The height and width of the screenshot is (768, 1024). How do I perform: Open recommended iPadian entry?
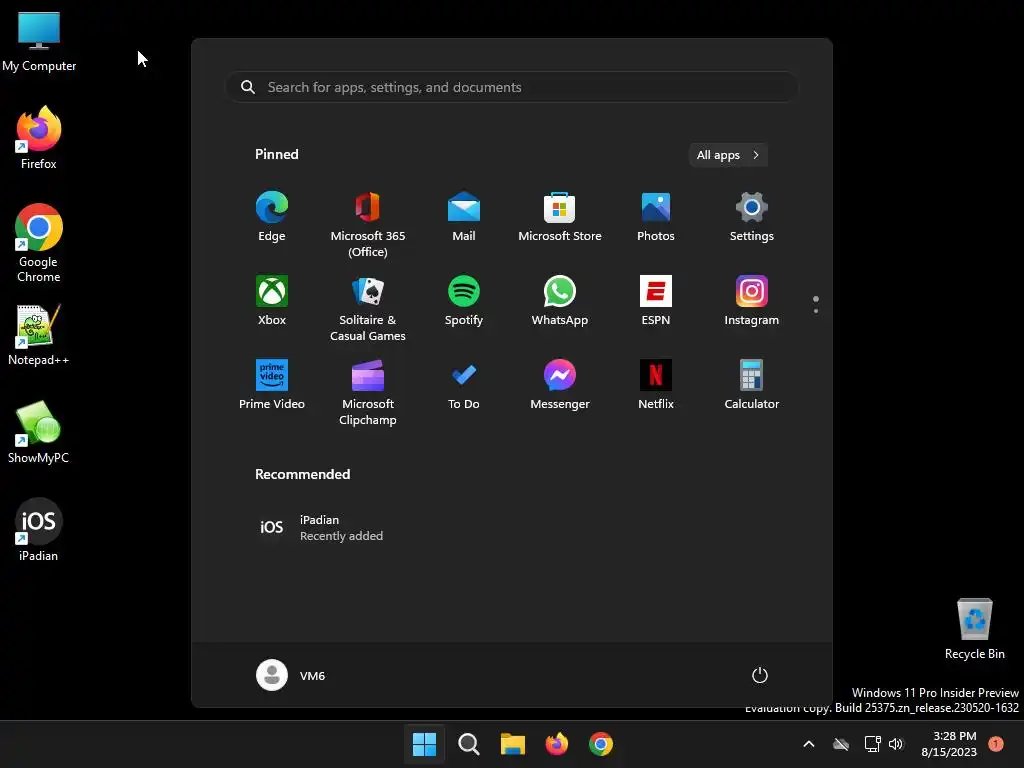click(320, 528)
